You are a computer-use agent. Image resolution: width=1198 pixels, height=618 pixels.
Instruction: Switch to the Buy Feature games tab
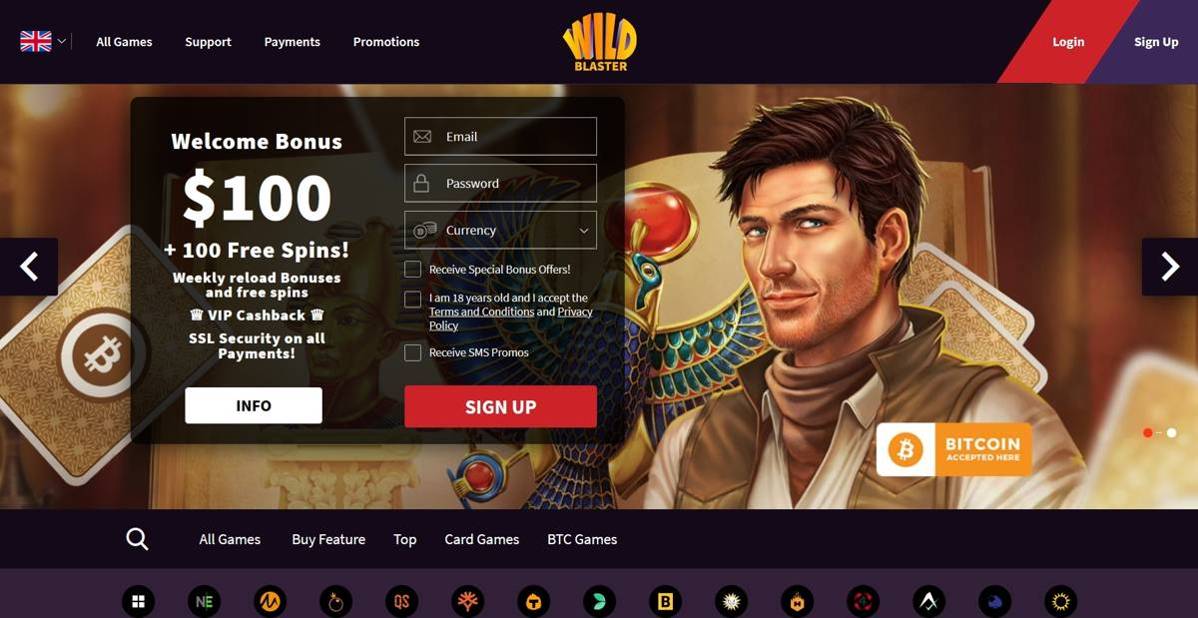point(329,539)
